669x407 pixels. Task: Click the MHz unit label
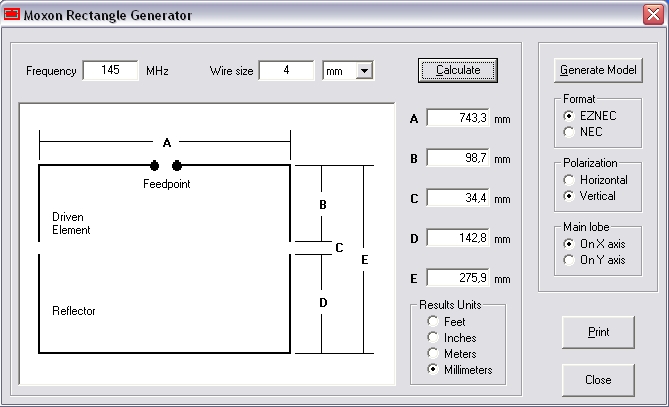(x=157, y=71)
